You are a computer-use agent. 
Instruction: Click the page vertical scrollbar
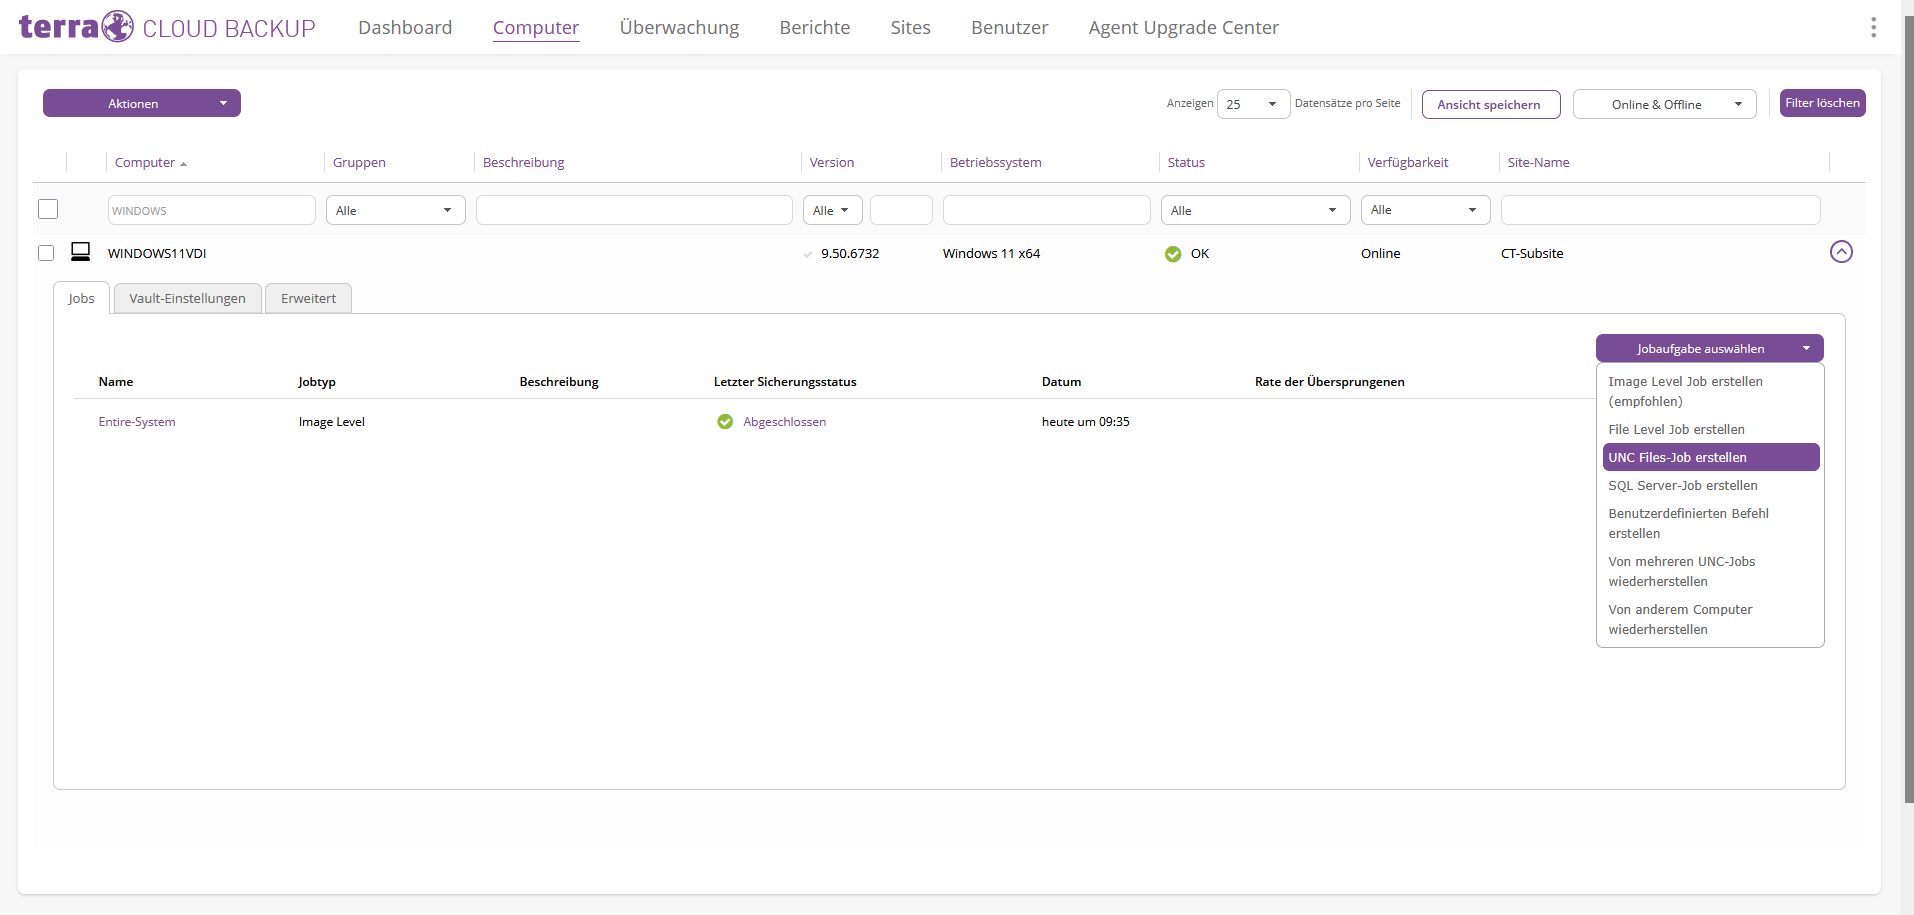[1908, 408]
